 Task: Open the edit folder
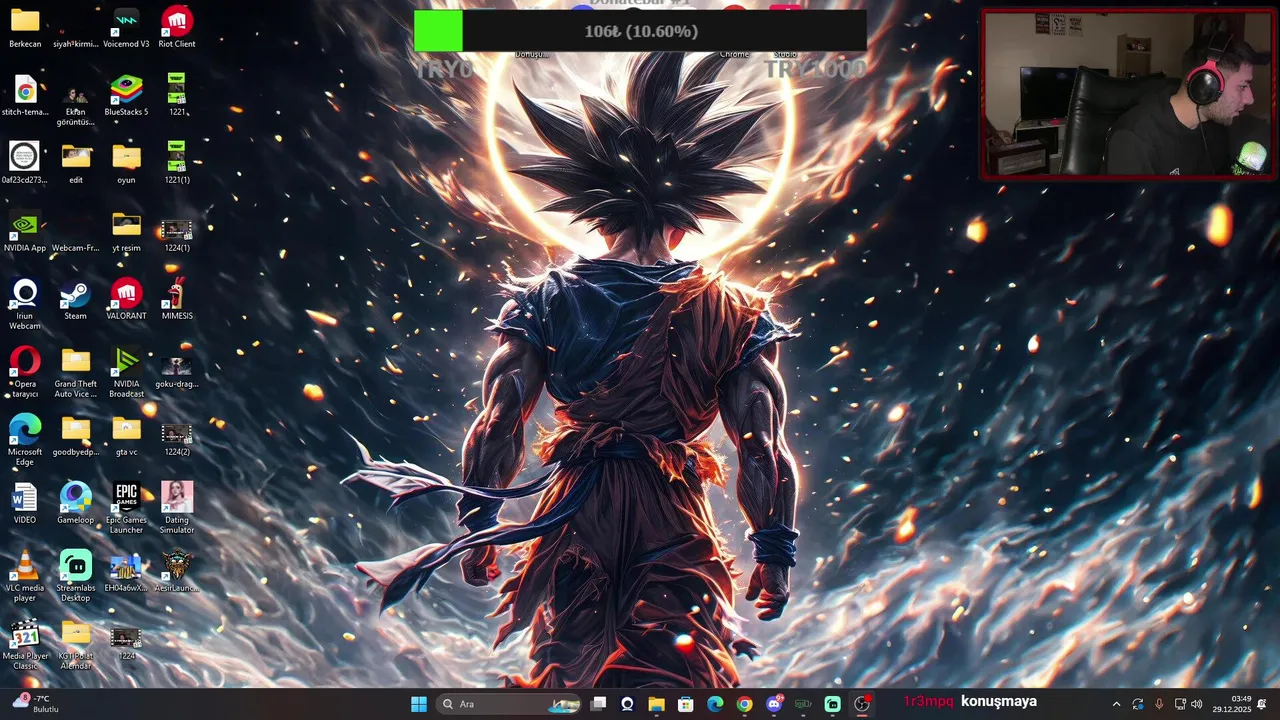pos(76,163)
